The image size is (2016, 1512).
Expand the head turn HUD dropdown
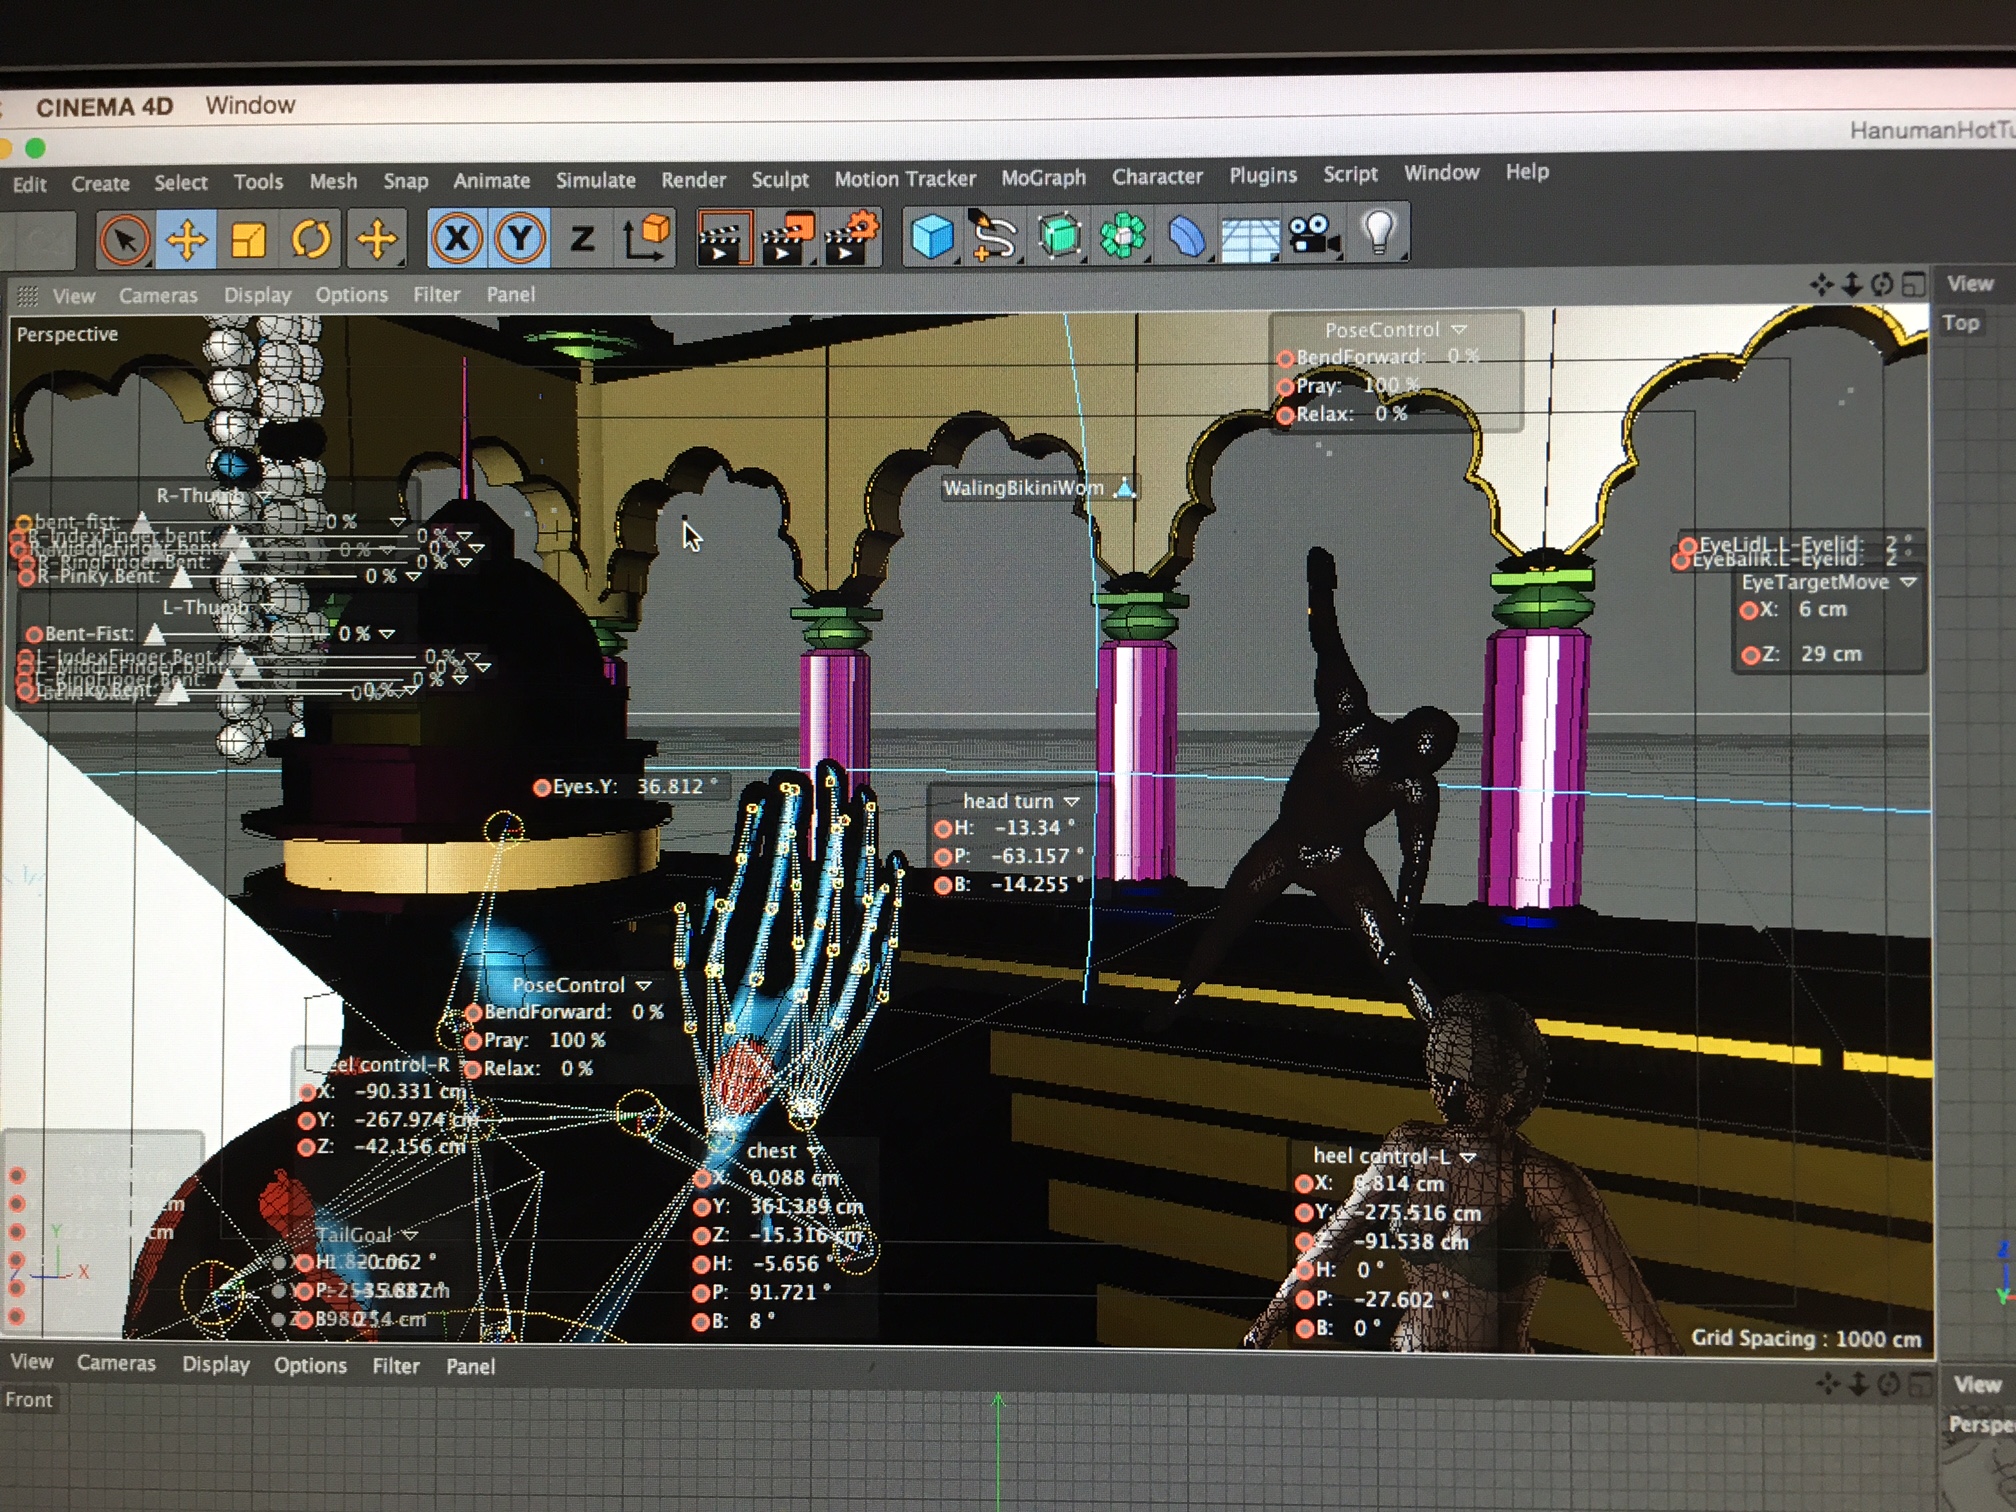1072,802
